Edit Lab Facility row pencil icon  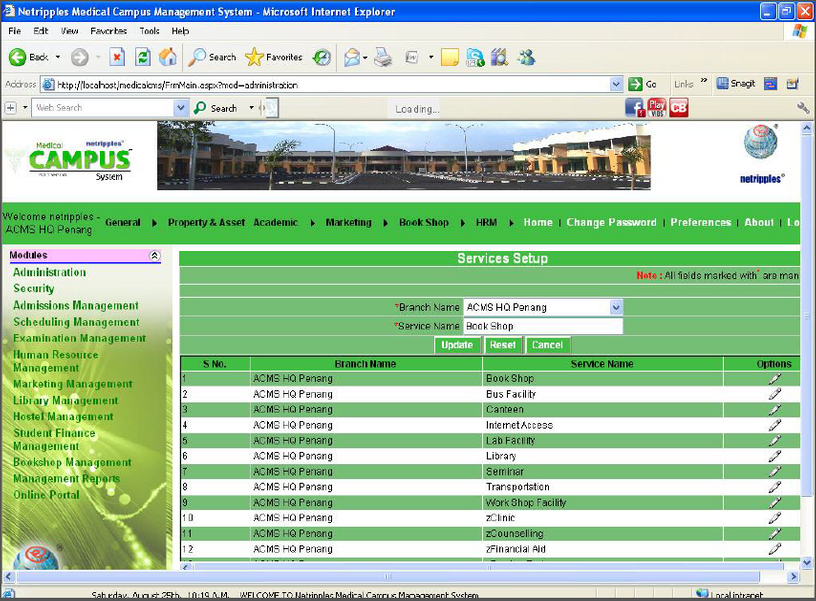pyautogui.click(x=774, y=440)
